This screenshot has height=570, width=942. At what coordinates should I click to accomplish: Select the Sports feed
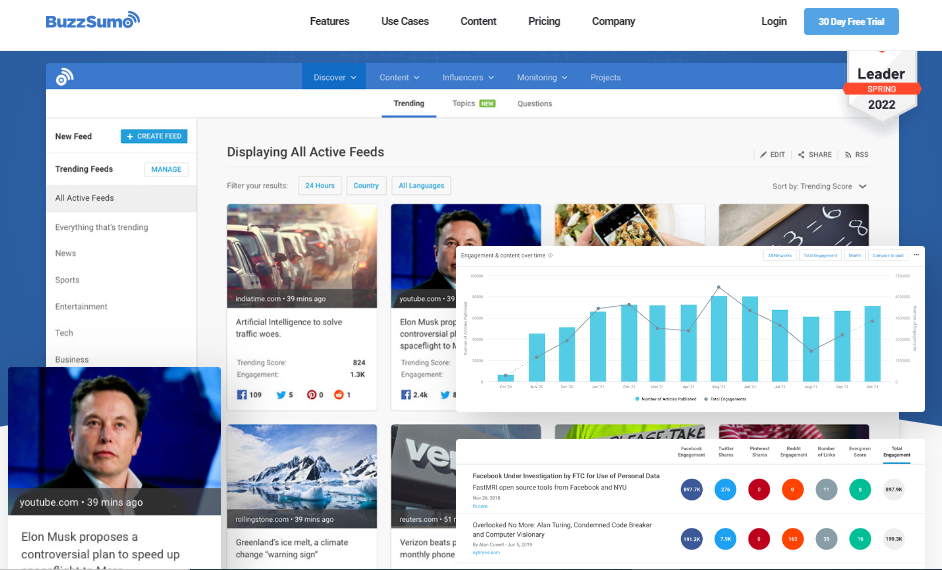[x=67, y=280]
